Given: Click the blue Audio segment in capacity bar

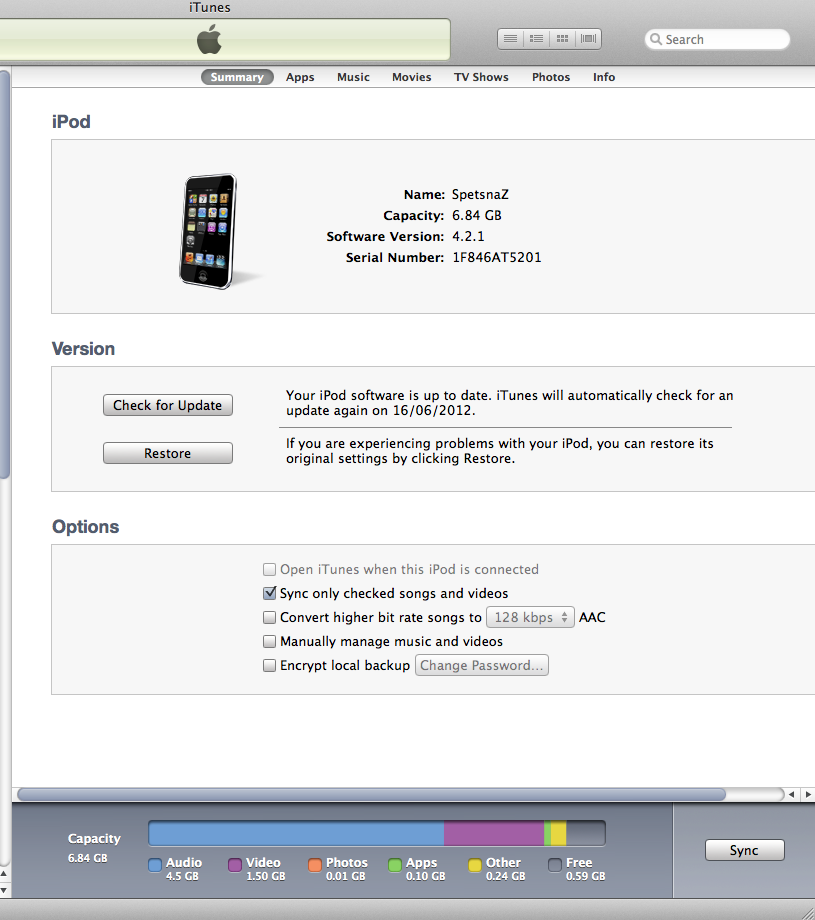Looking at the screenshot, I should (x=296, y=833).
